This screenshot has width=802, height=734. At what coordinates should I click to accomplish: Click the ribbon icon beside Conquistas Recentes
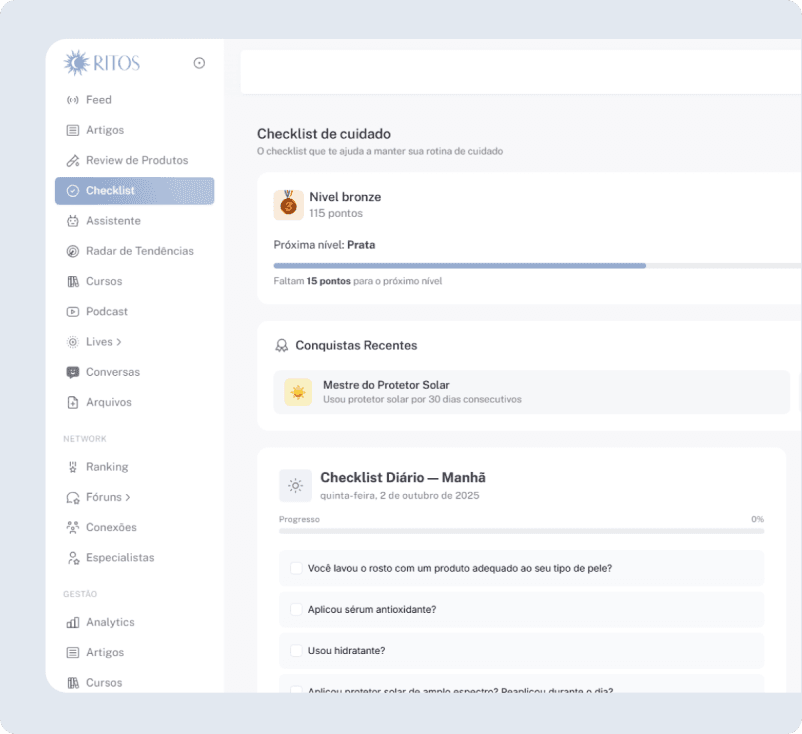(281, 346)
